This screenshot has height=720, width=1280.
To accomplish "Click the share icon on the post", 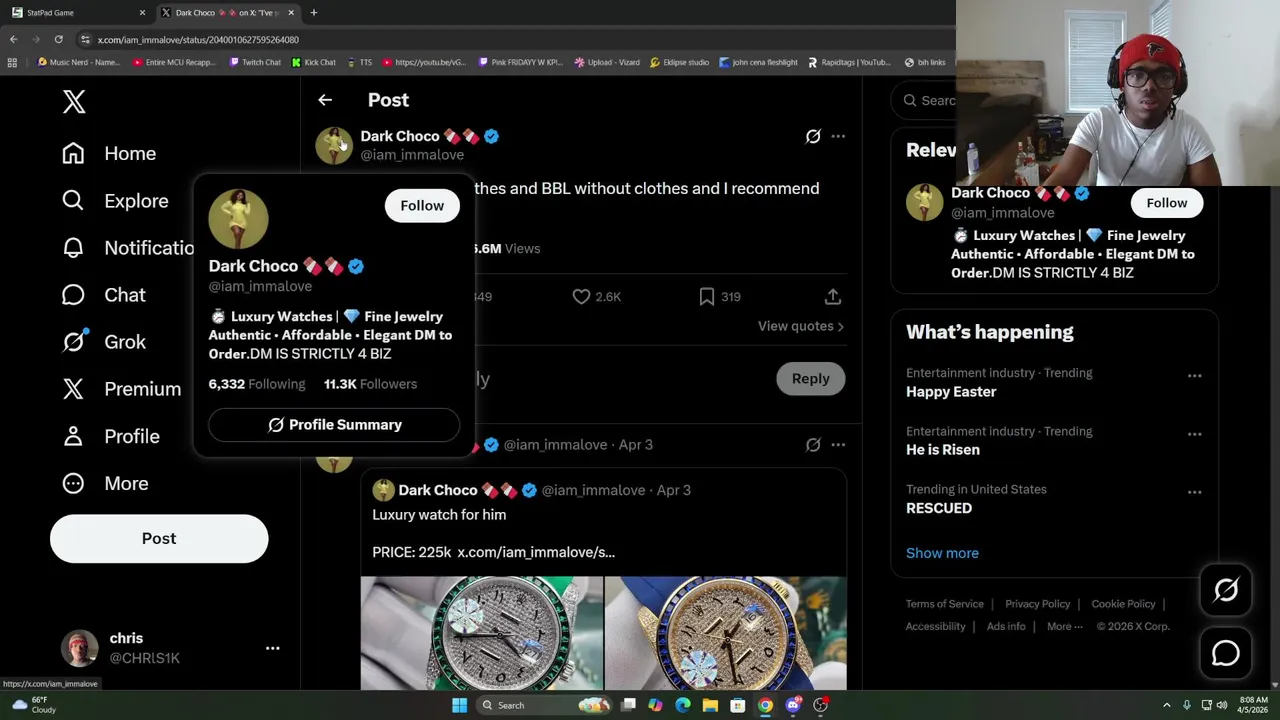I will point(833,296).
